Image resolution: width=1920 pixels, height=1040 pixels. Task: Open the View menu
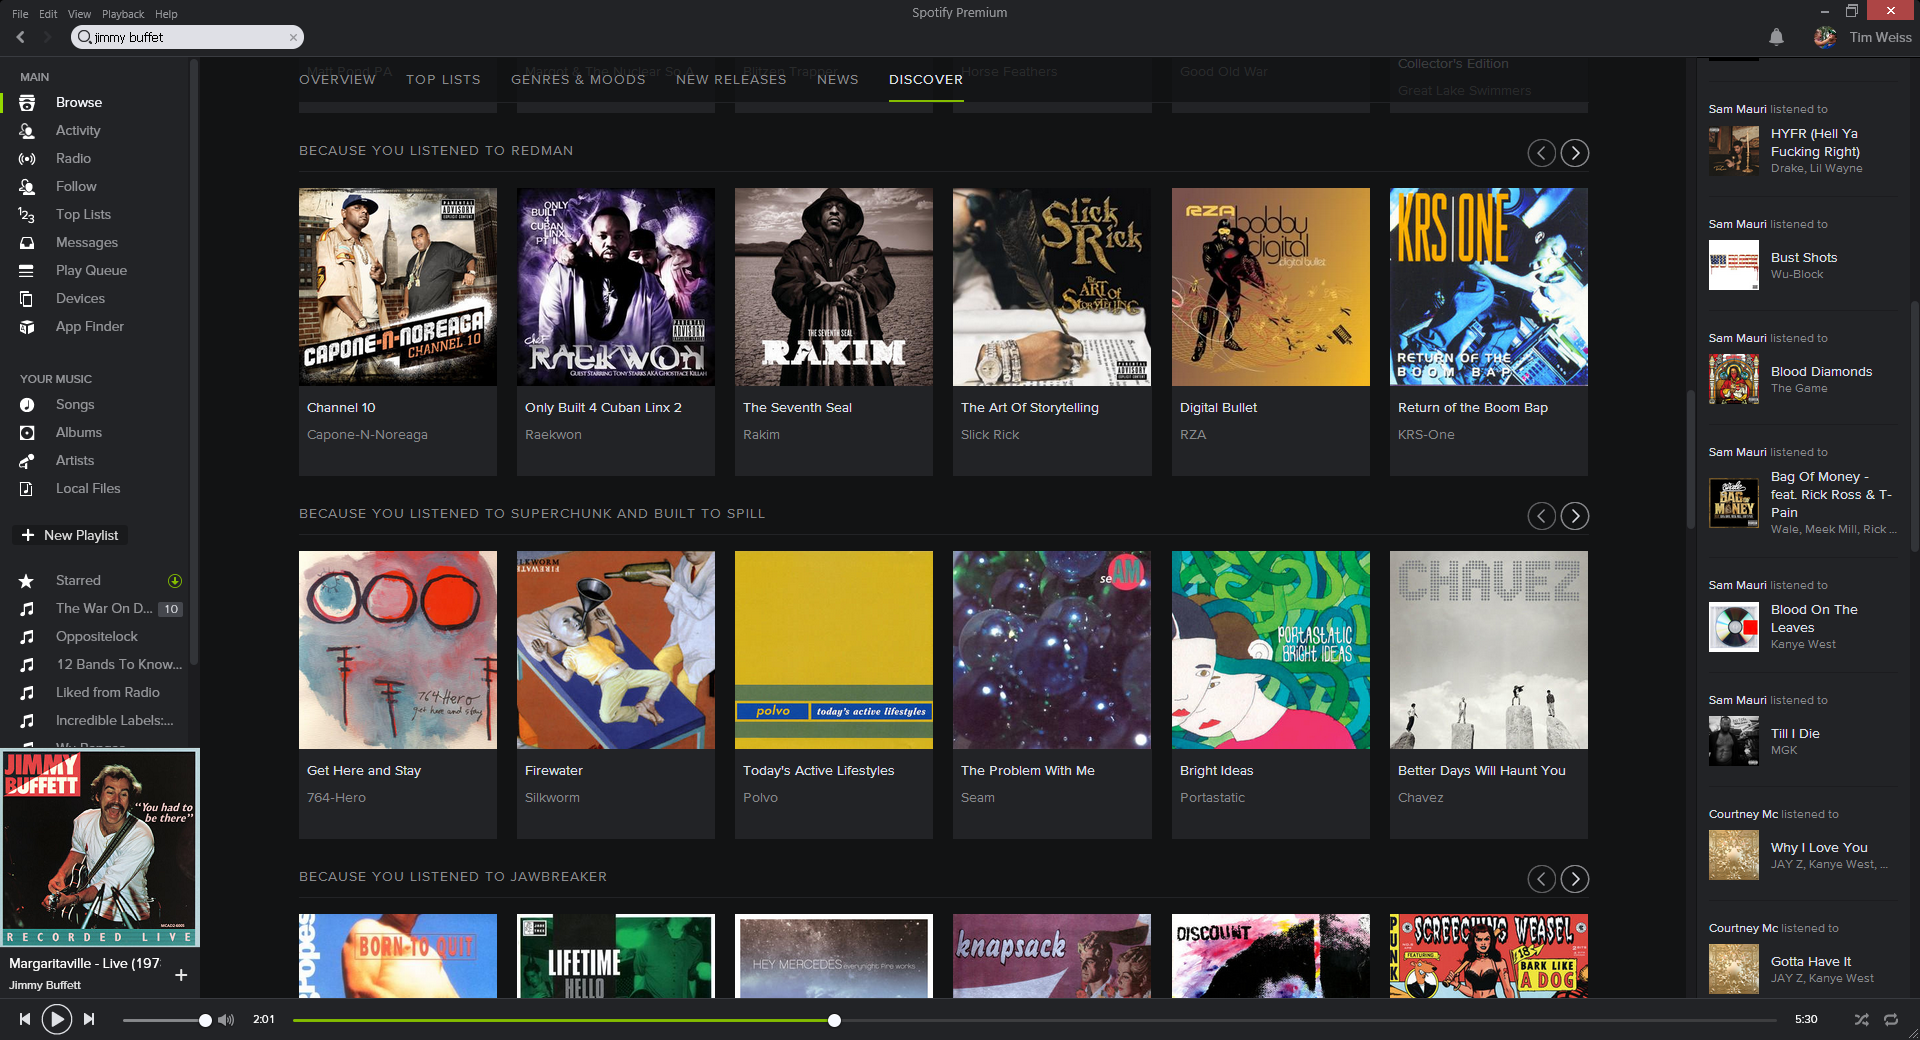79,14
